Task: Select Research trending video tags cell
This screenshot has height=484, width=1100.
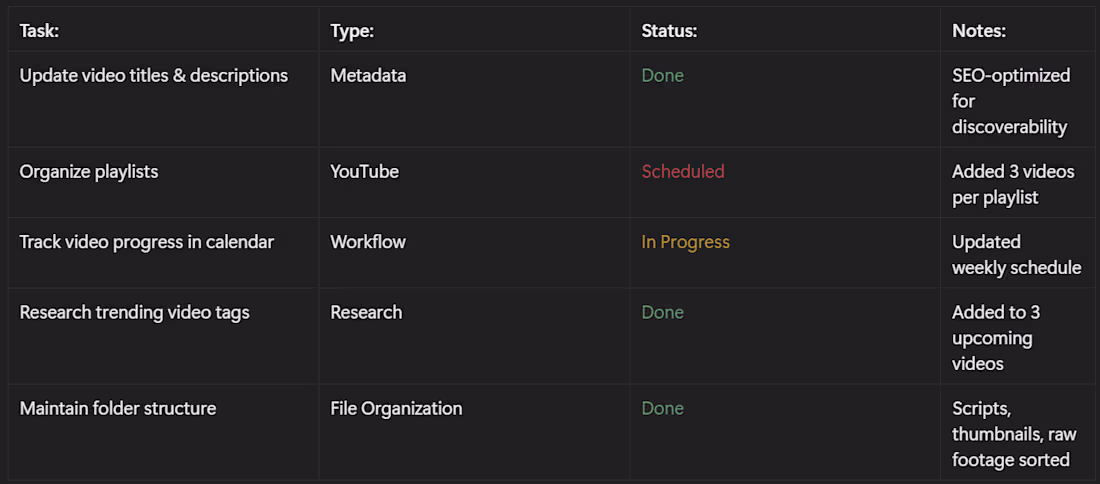Action: (135, 312)
